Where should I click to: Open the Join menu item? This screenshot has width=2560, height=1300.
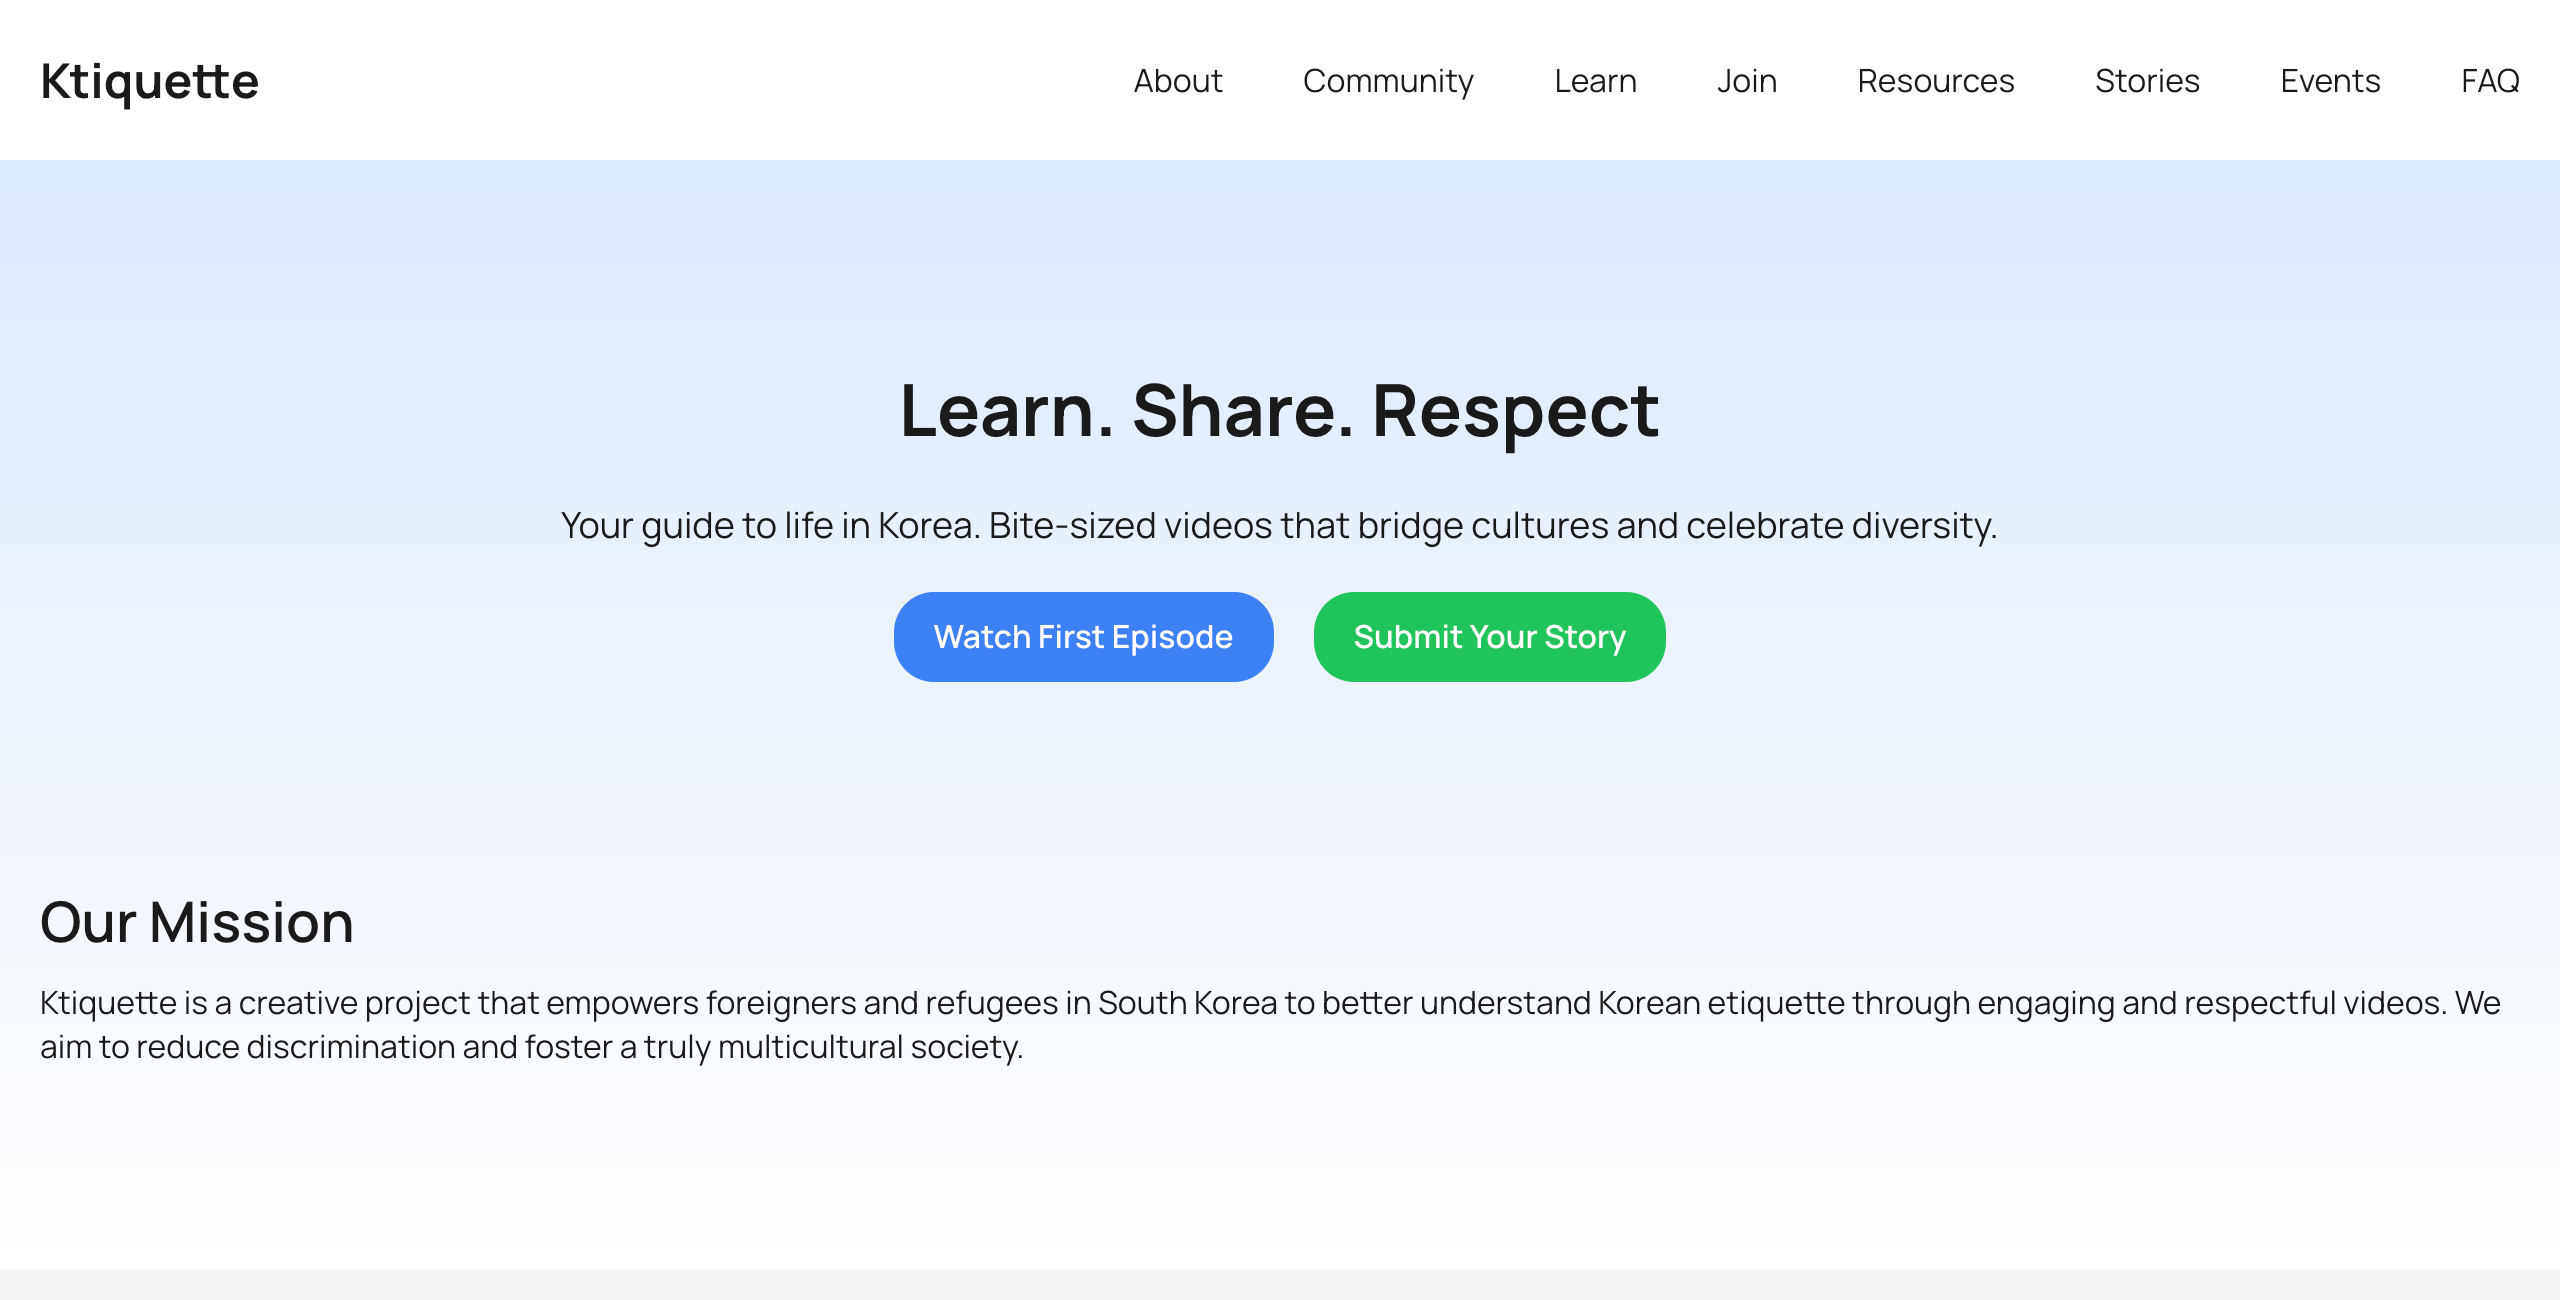pos(1746,81)
